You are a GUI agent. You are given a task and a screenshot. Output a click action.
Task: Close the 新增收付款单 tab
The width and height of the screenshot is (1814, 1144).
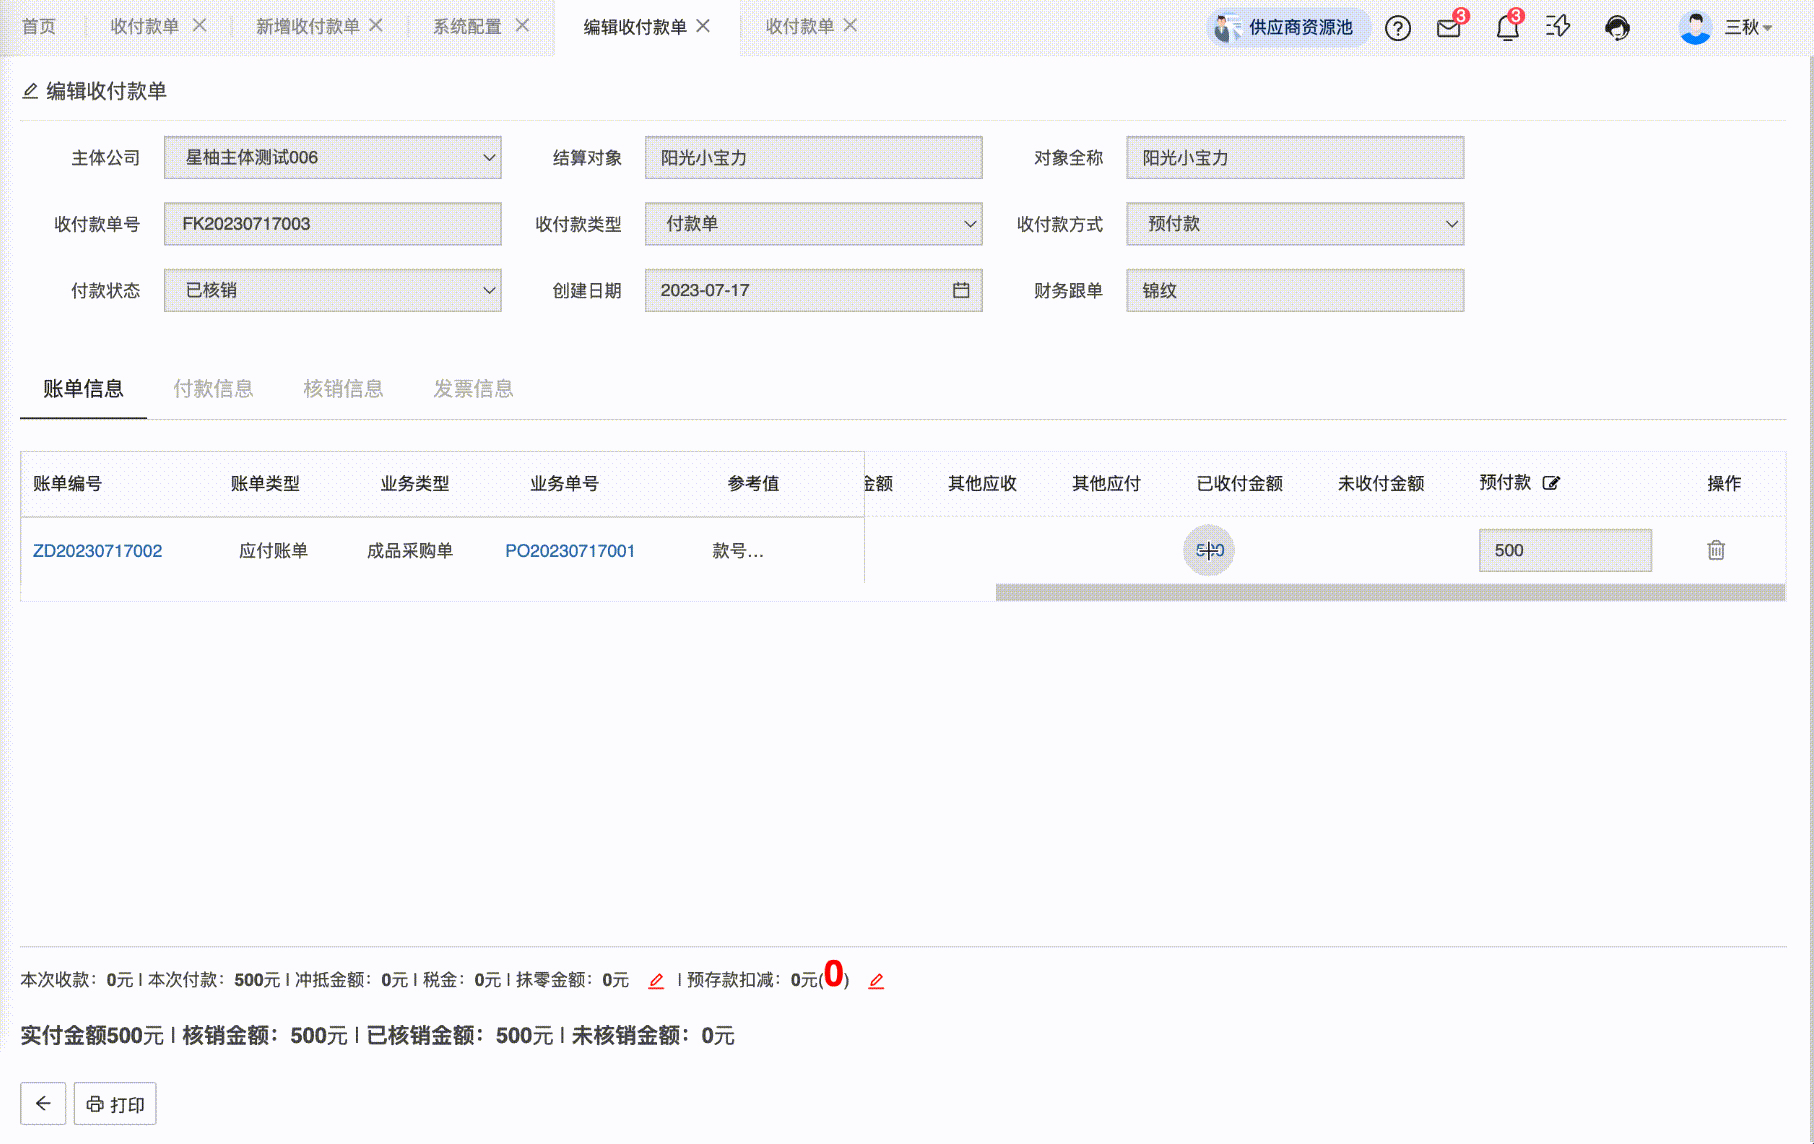coord(376,25)
